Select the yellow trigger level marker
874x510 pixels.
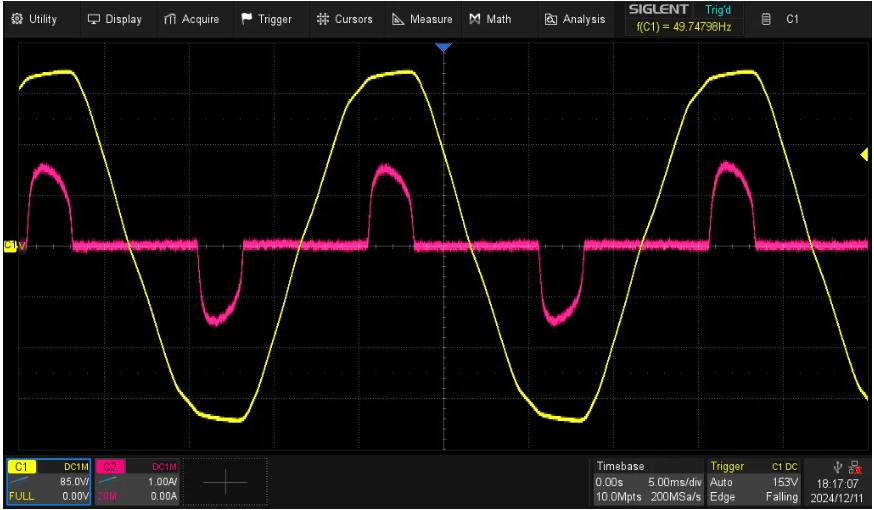(x=865, y=154)
